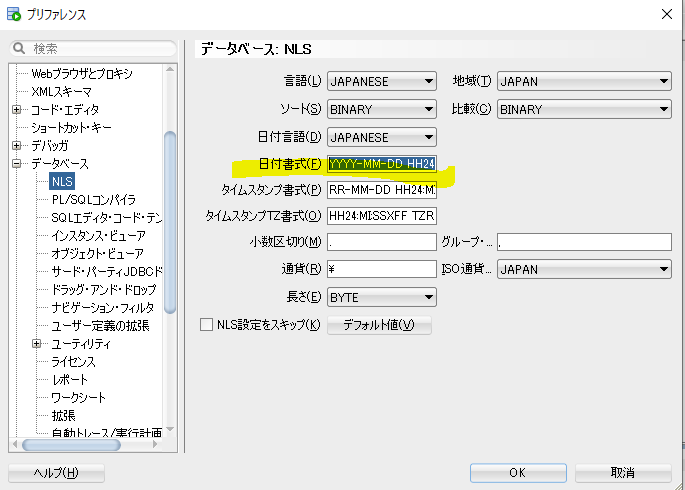The width and height of the screenshot is (685, 490).
Task: Expand the コード・エディタ tree node
Action: pos(17,110)
